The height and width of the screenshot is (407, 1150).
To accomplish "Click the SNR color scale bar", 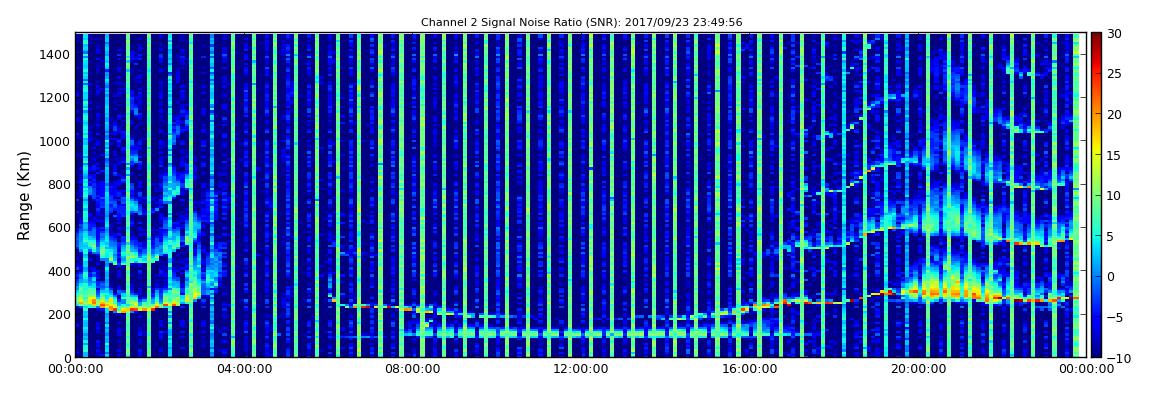I will (x=1096, y=195).
